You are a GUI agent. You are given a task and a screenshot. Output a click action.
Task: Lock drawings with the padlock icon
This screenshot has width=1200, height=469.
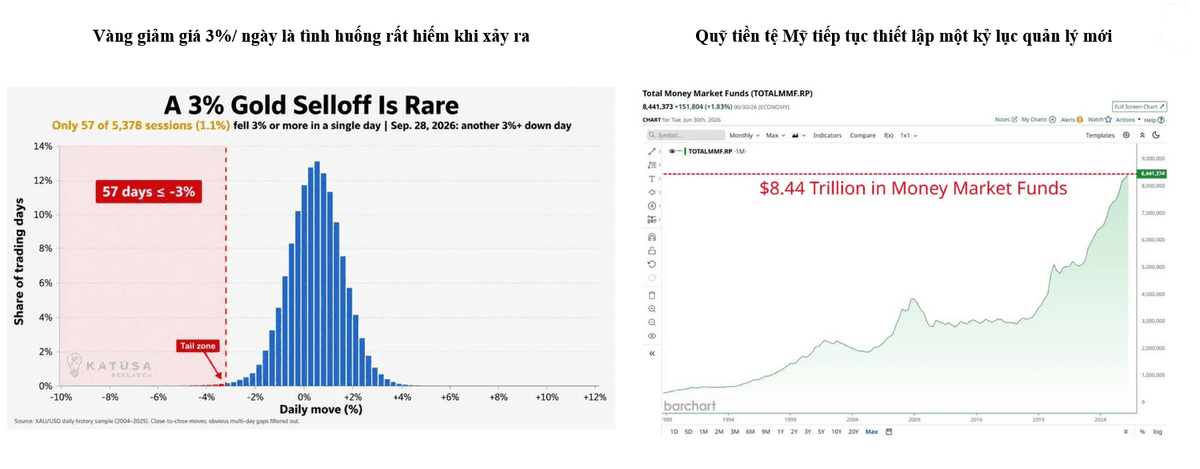click(x=652, y=251)
